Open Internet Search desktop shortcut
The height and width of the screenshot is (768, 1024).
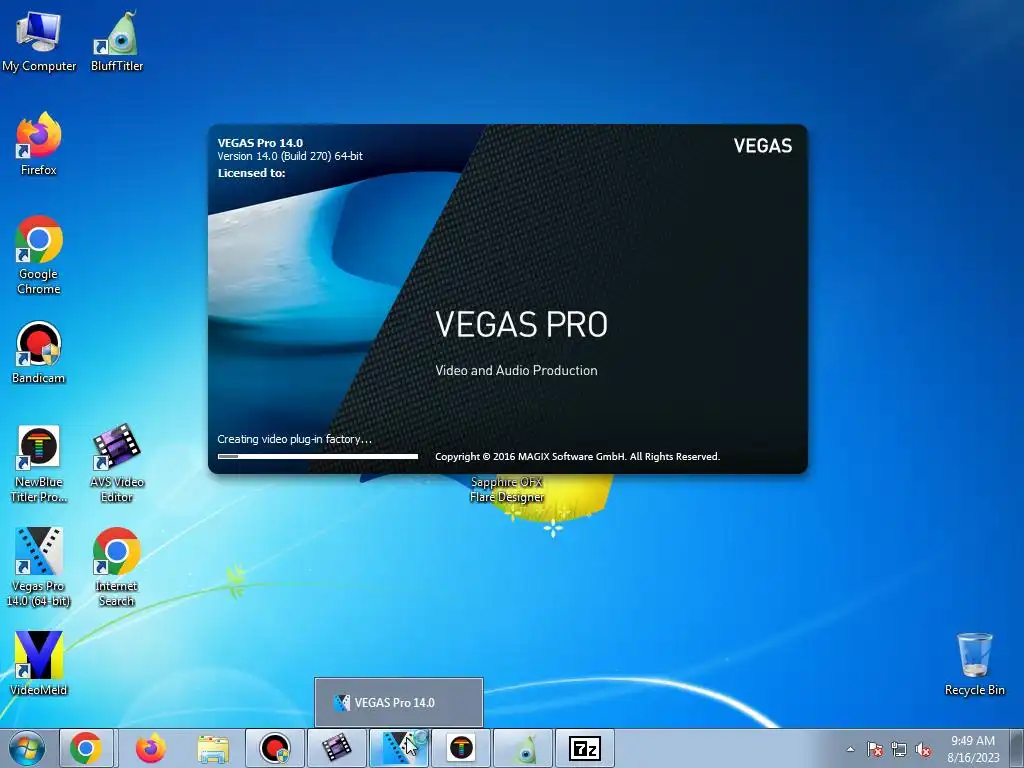click(117, 567)
